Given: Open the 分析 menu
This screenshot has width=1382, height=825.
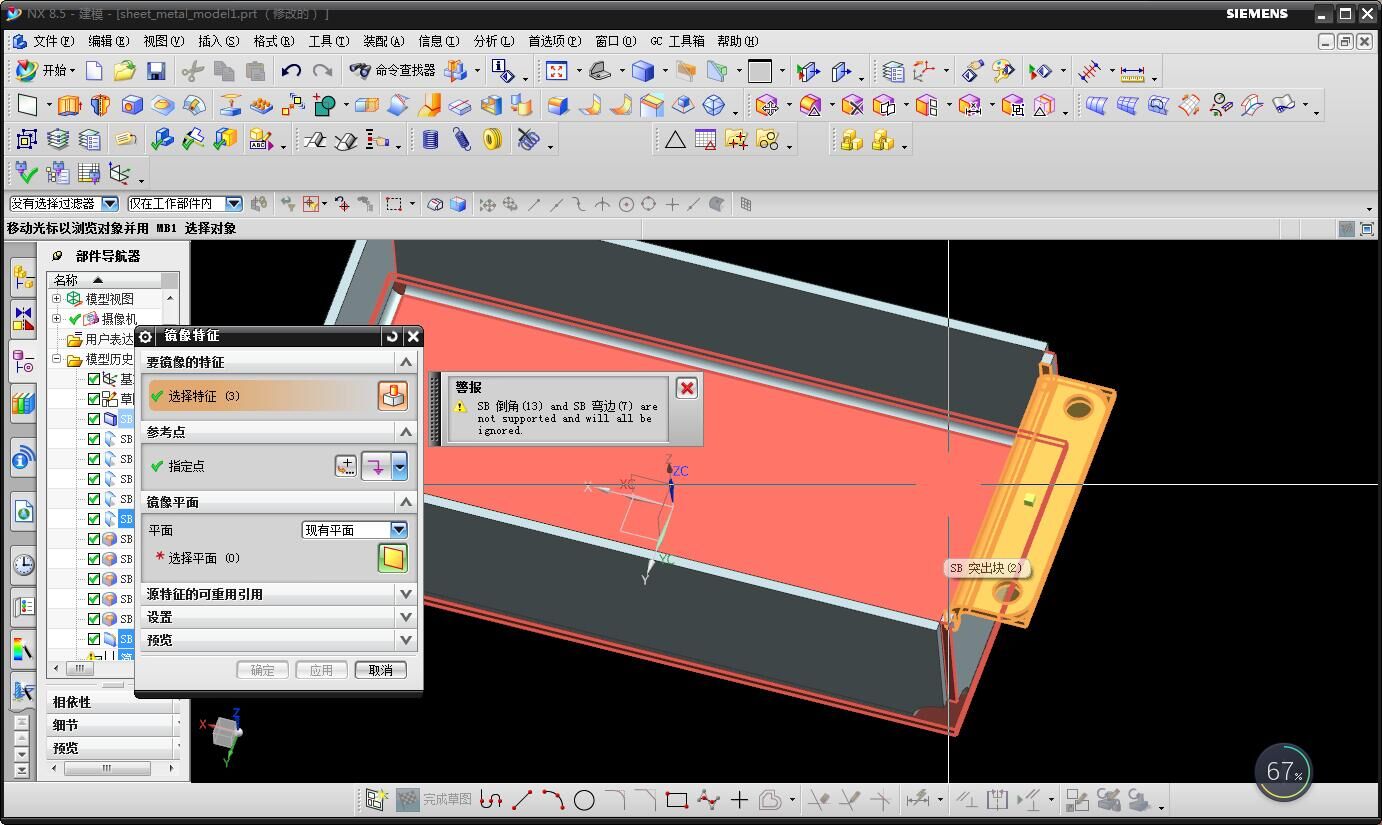Looking at the screenshot, I should pos(493,41).
